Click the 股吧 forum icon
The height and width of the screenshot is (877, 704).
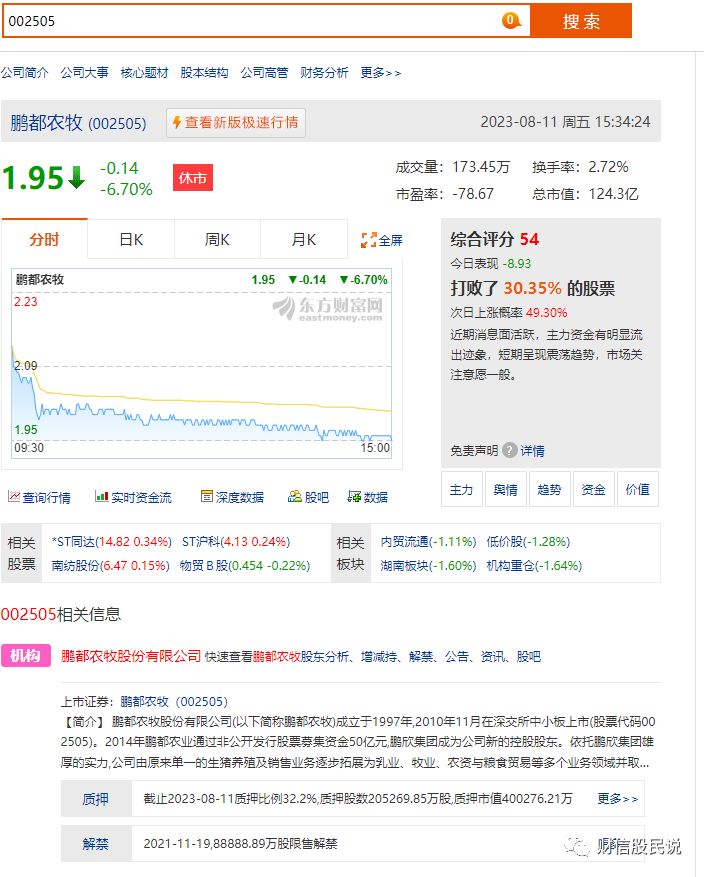[295, 496]
